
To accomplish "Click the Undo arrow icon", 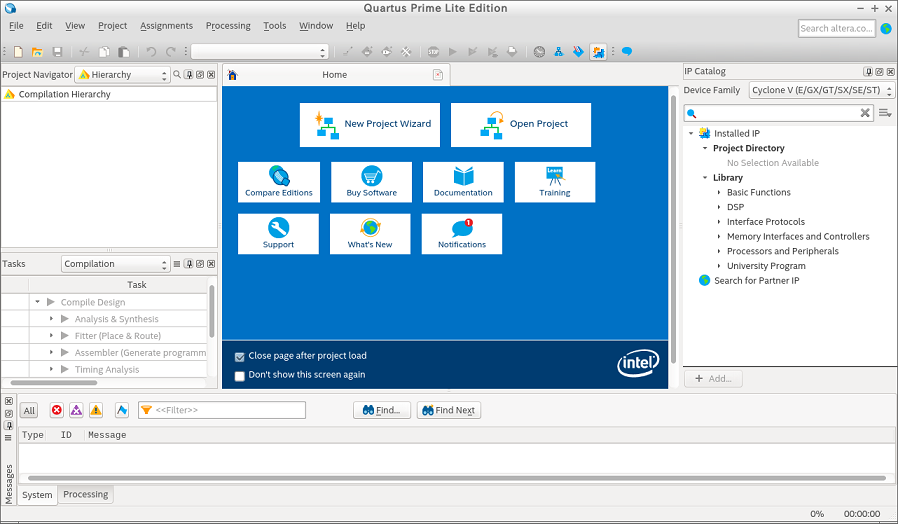I will pos(151,52).
